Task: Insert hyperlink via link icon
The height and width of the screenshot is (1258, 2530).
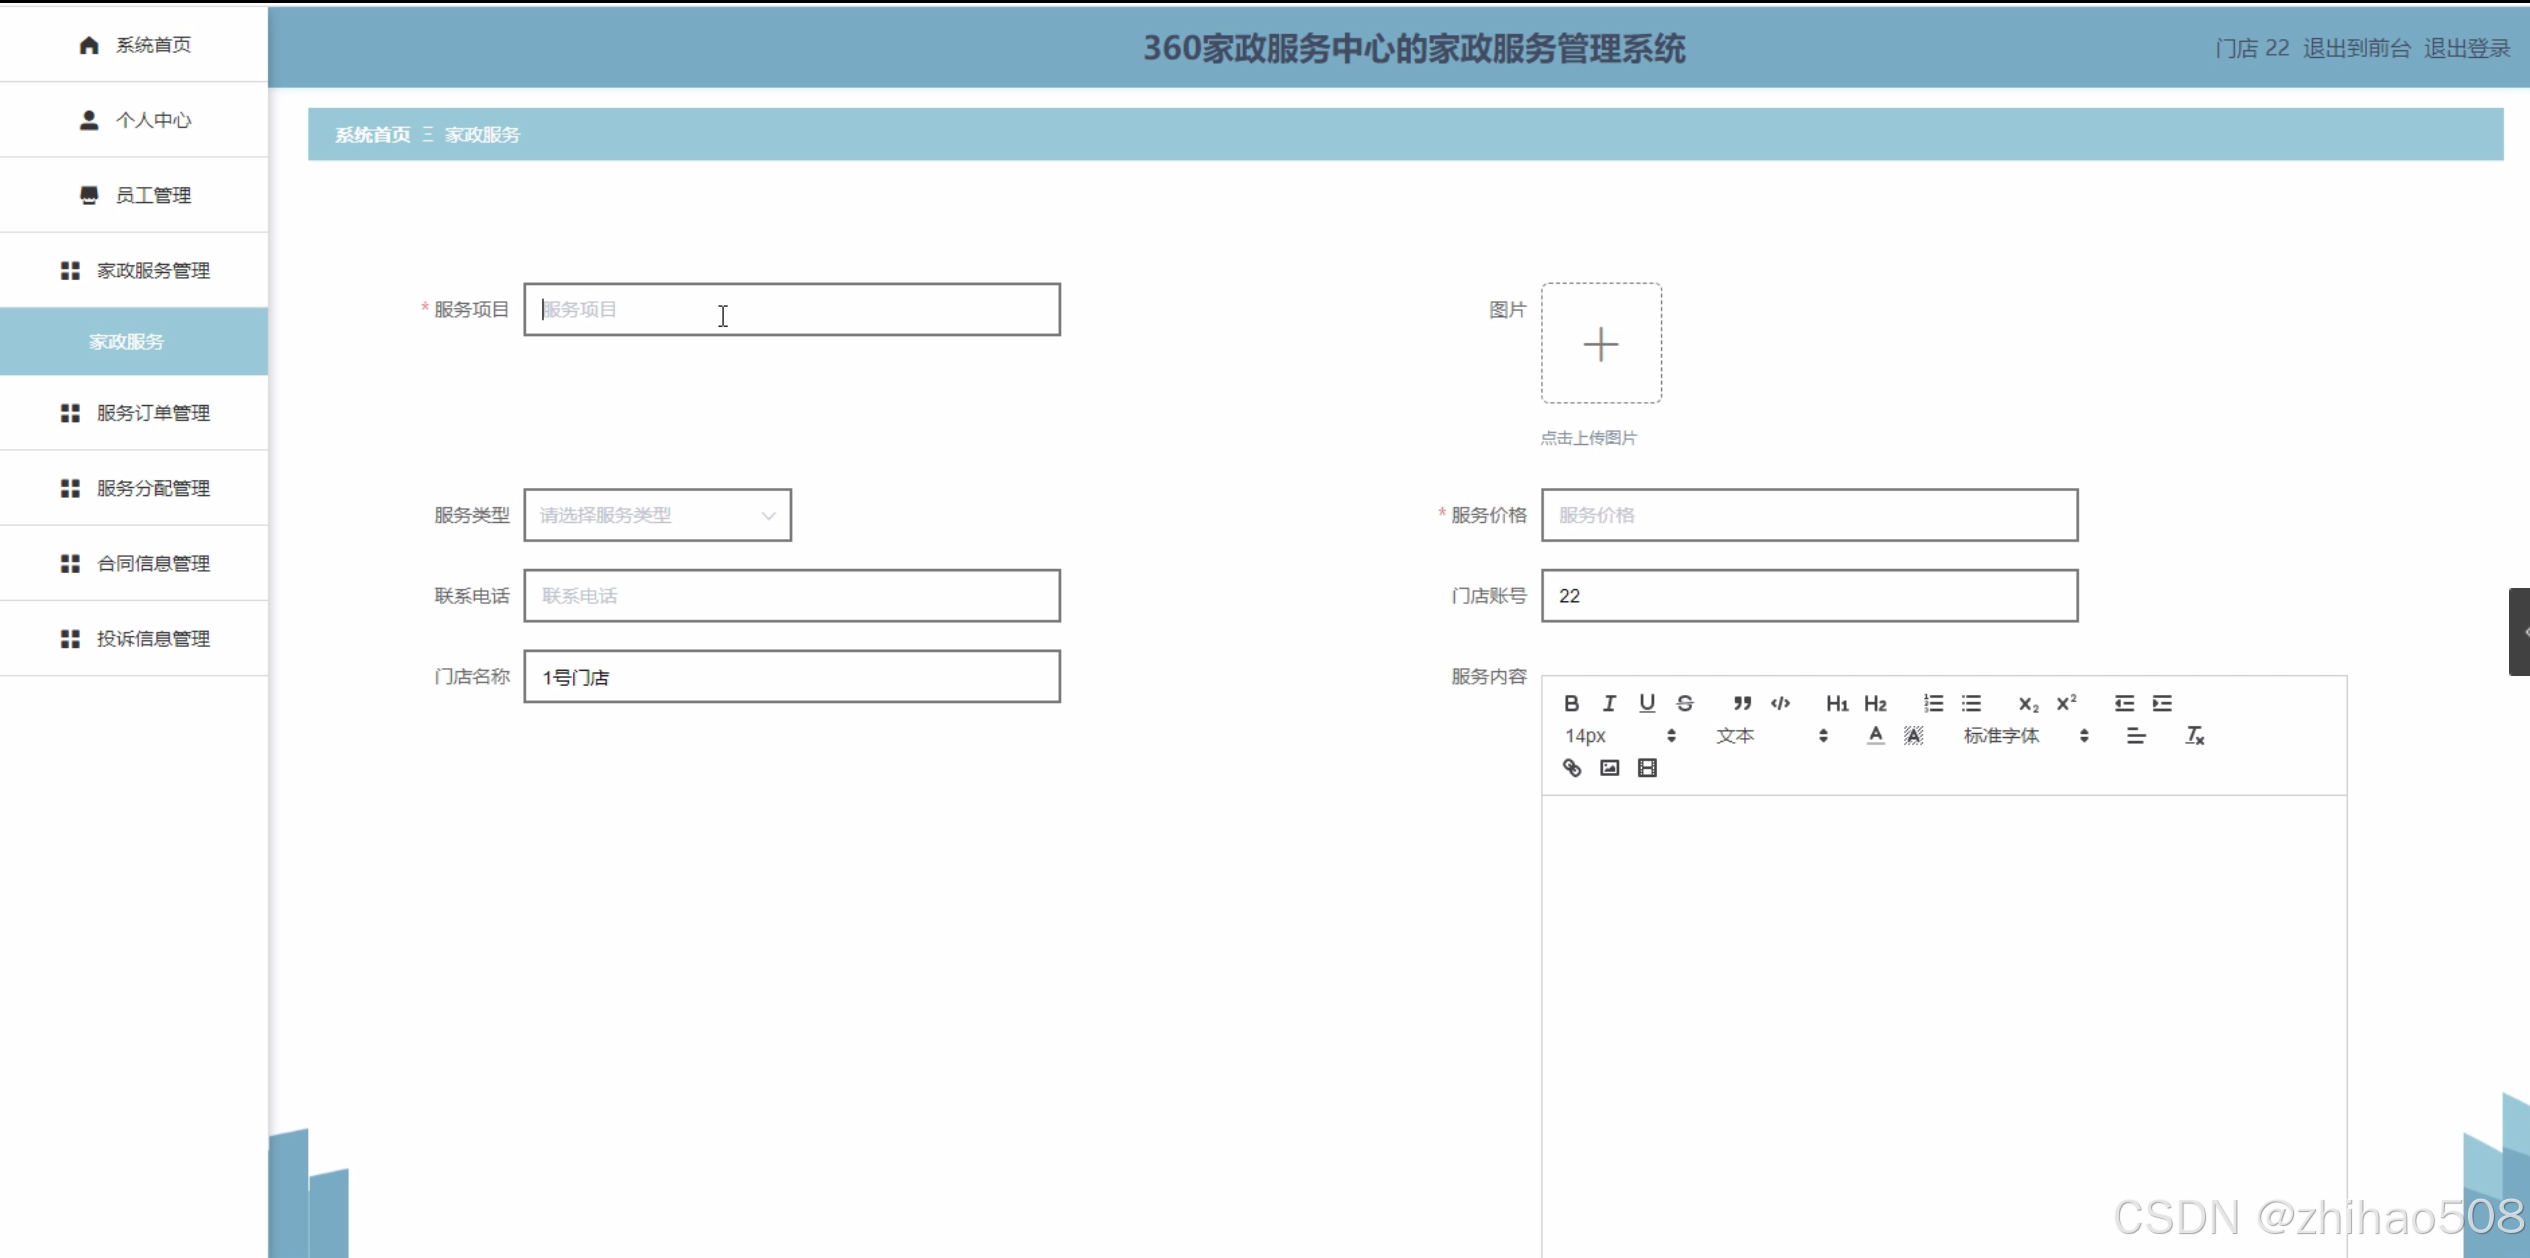Action: (x=1571, y=768)
